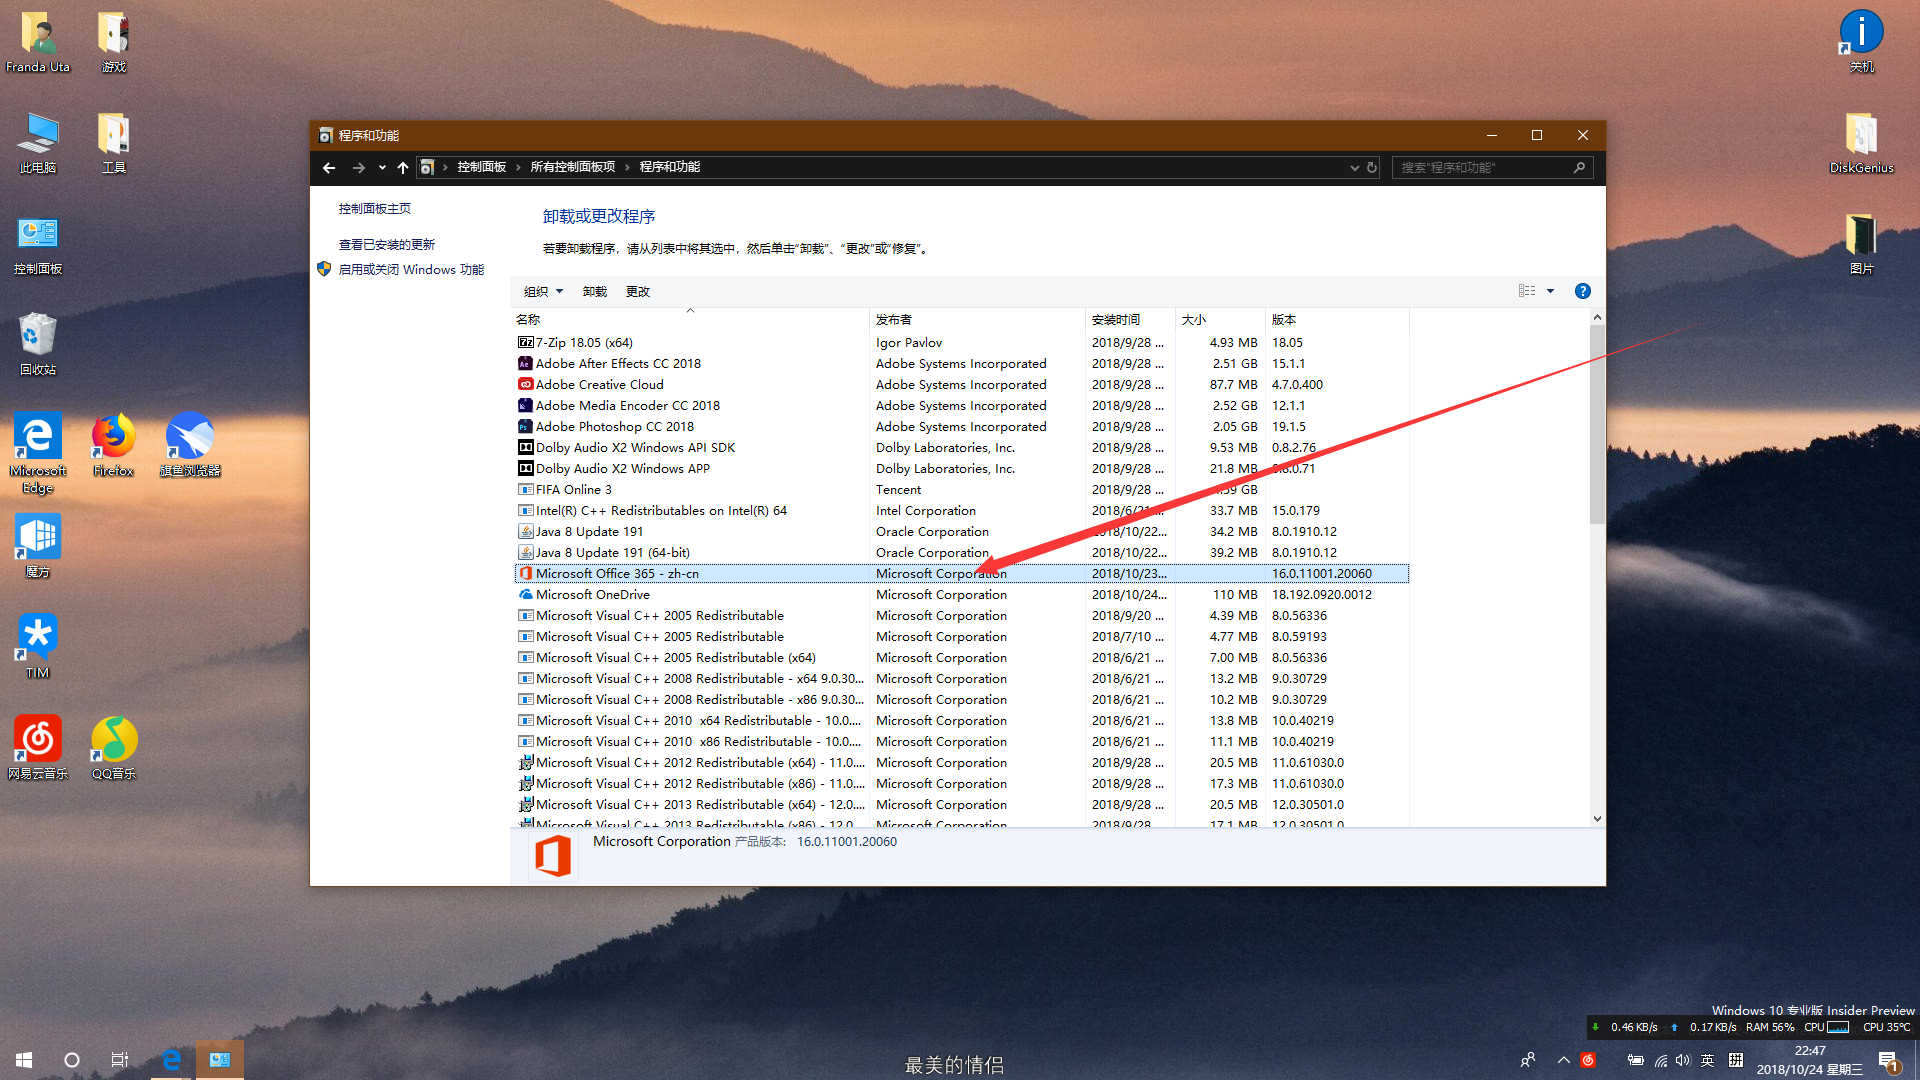This screenshot has height=1080, width=1920.
Task: Click the Adobe Creative Cloud icon
Action: tap(524, 384)
